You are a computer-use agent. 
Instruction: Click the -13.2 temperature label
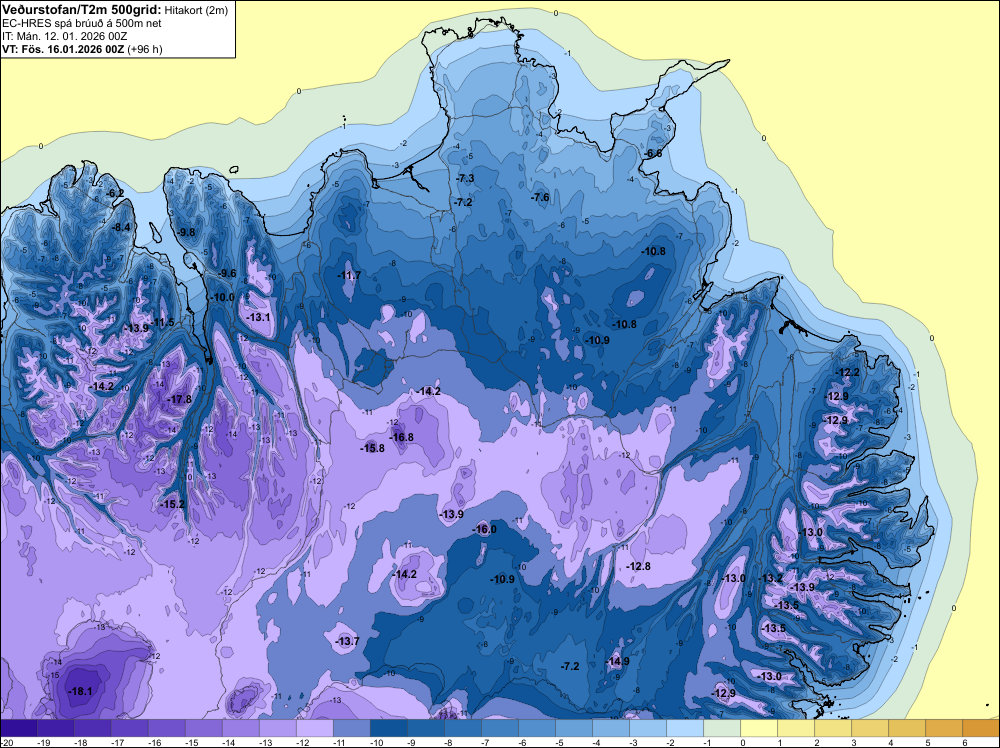pos(770,578)
